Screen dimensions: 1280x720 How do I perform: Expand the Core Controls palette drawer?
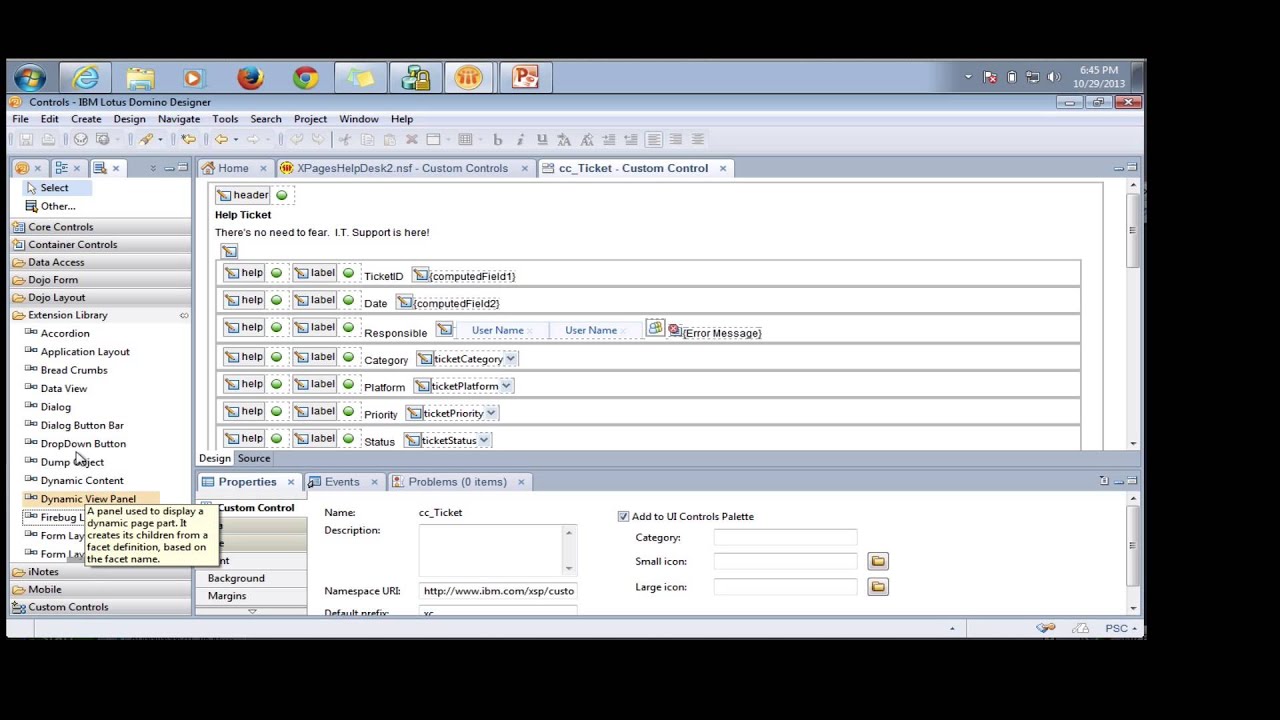pyautogui.click(x=100, y=227)
